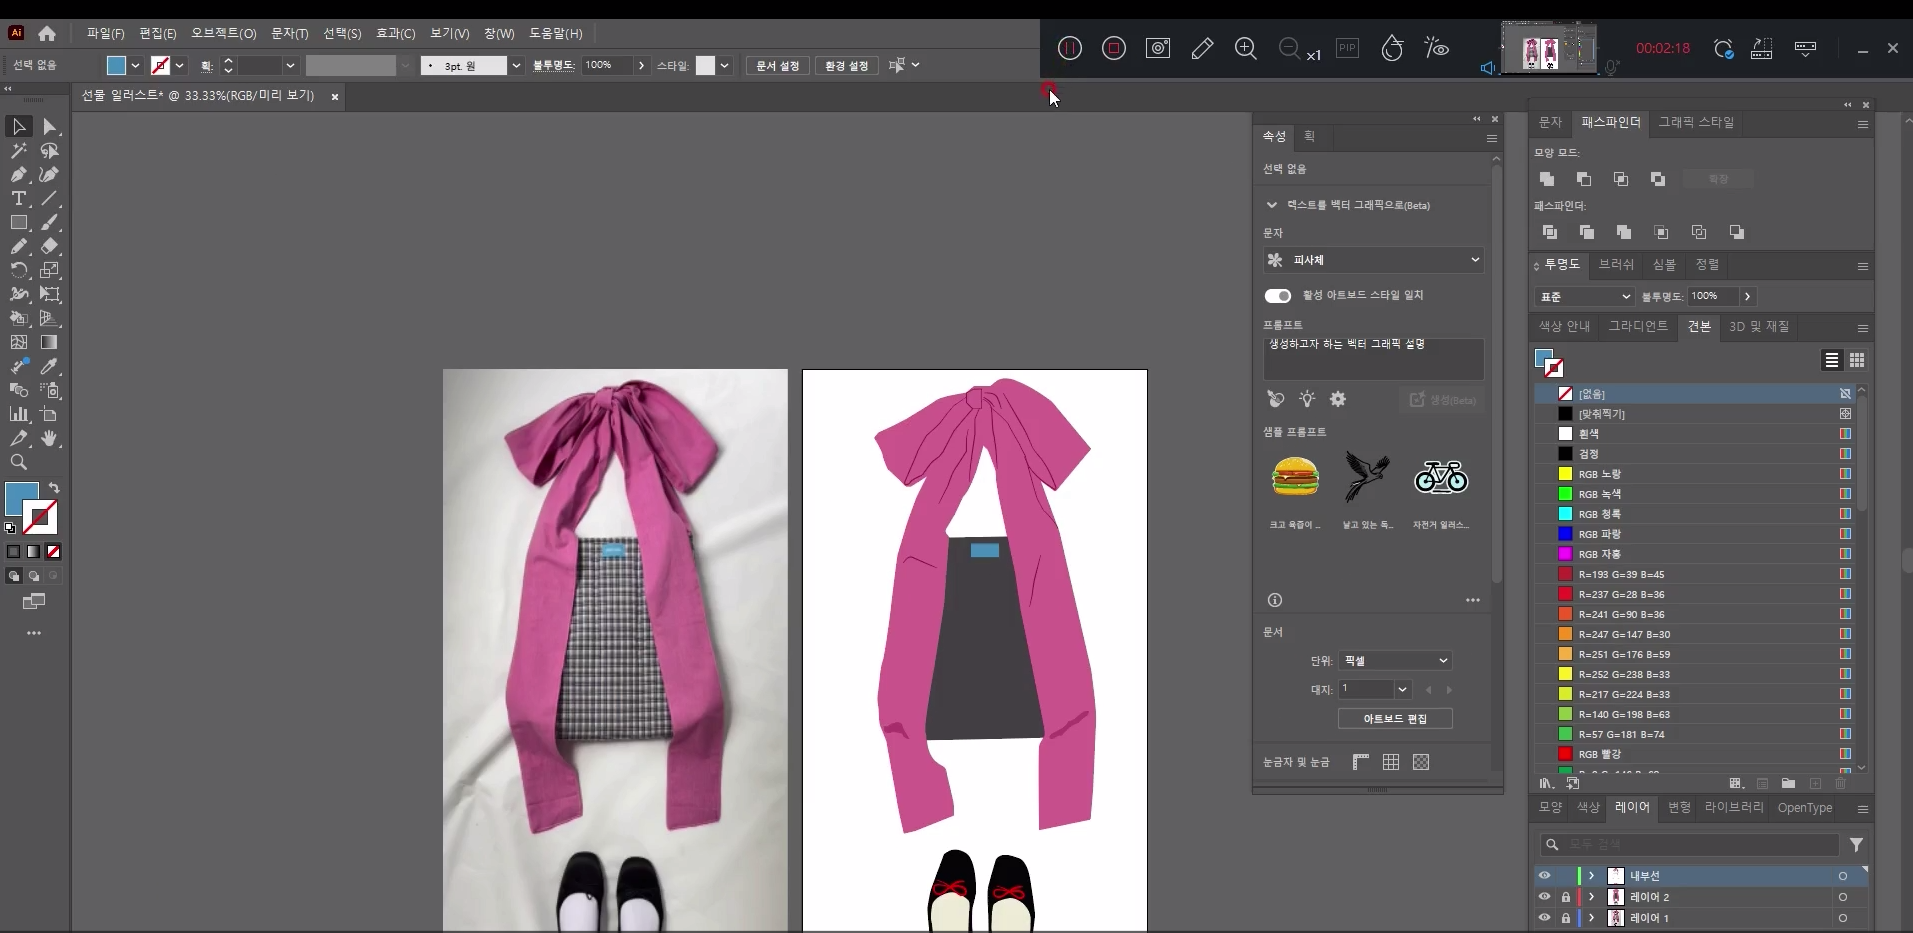Screen dimensions: 1913x933
Task: Open the 효과(C) menu
Action: pyautogui.click(x=395, y=34)
